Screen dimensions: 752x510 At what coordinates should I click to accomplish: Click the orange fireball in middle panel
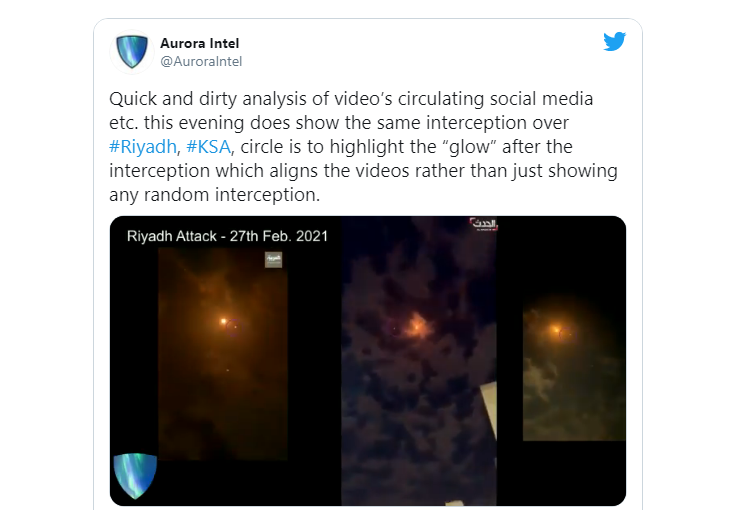tap(418, 325)
